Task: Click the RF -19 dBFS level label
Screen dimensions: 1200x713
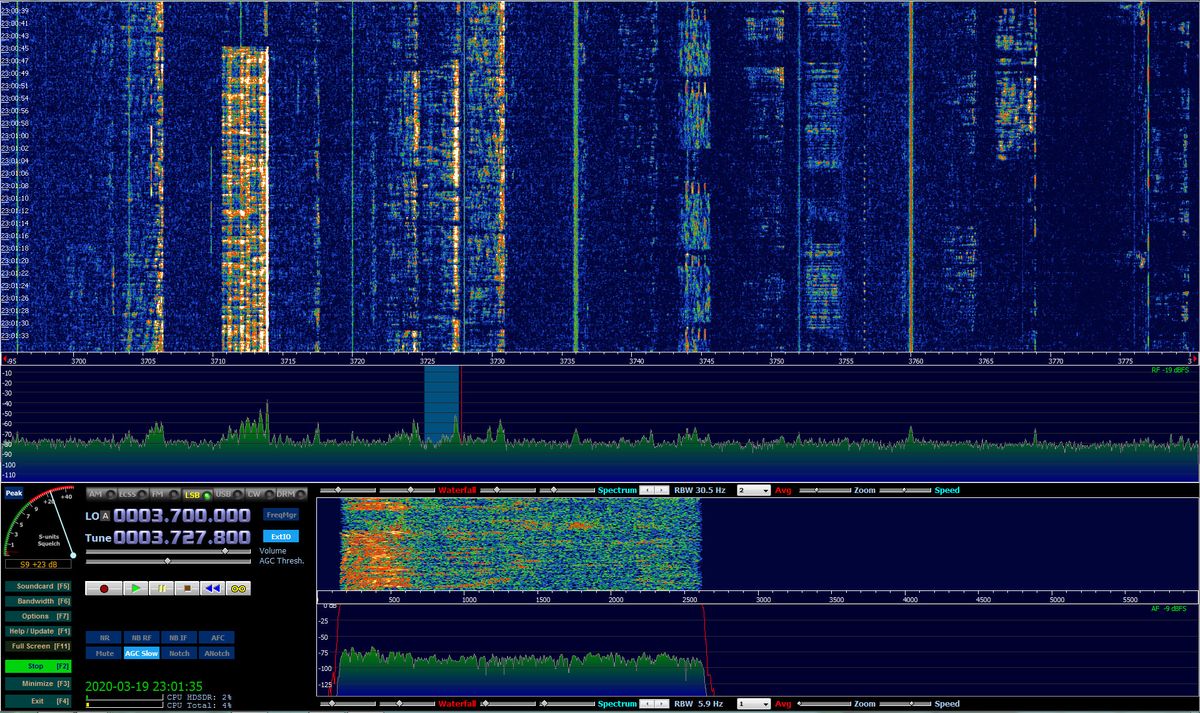Action: [x=1169, y=370]
